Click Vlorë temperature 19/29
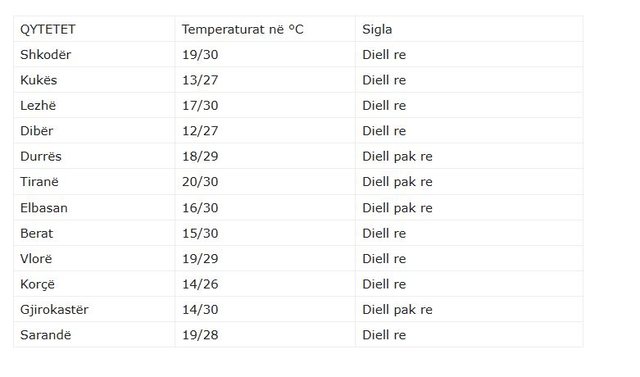The image size is (640, 377). pyautogui.click(x=200, y=259)
